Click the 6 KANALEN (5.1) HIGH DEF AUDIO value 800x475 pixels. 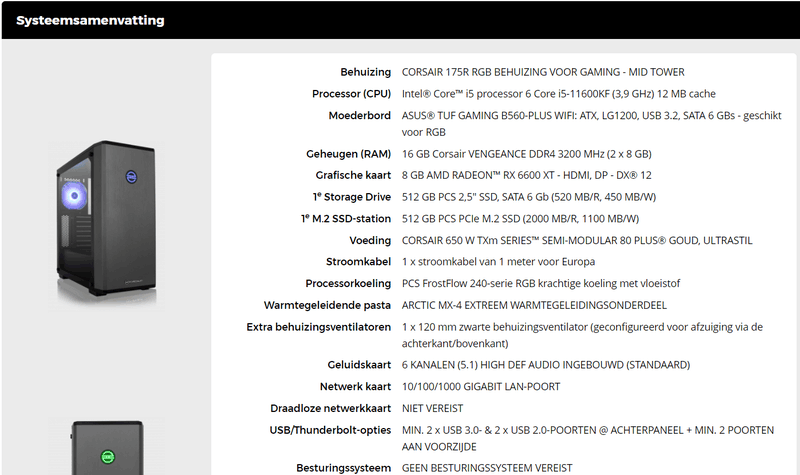[545, 365]
